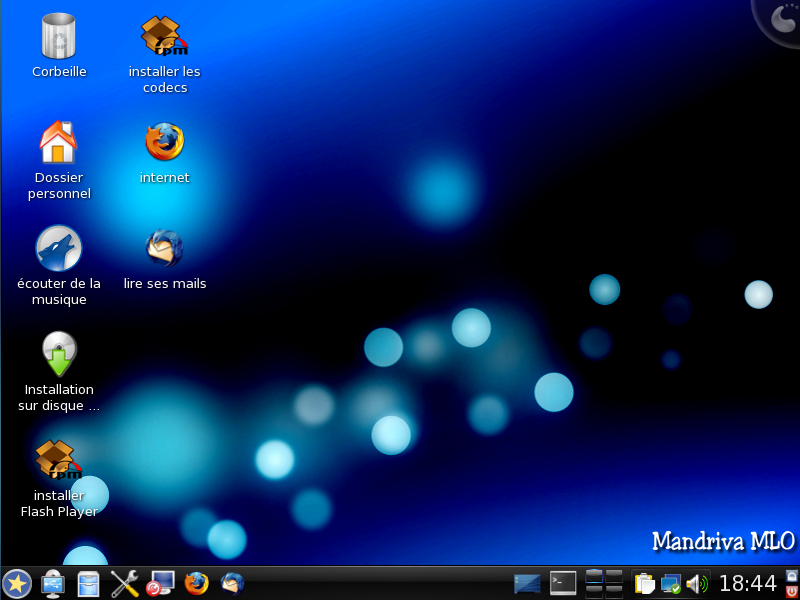
Task: Open Firefox from the taskbar
Action: (196, 583)
